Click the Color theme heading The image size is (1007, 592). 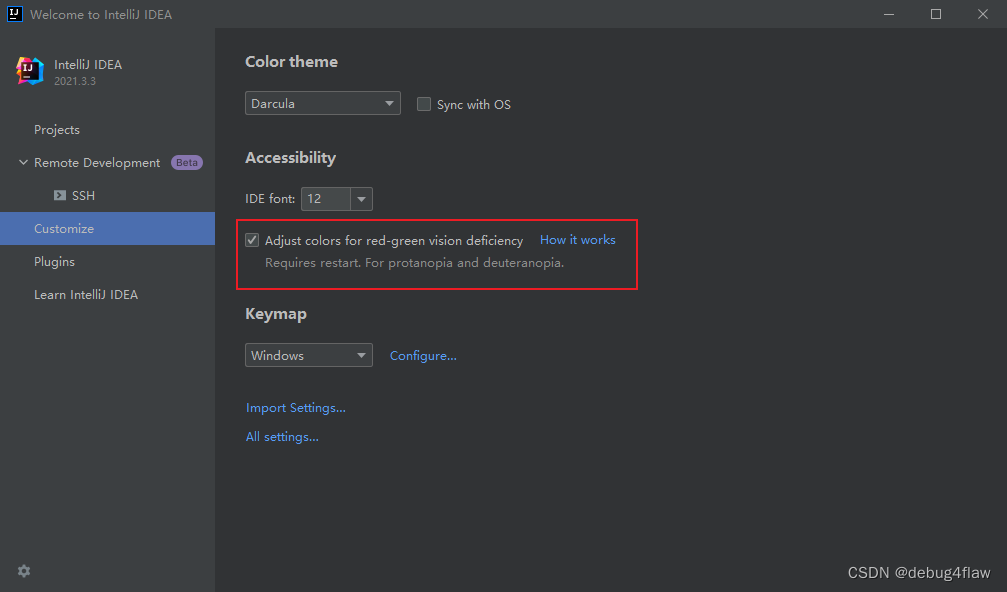[x=292, y=62]
